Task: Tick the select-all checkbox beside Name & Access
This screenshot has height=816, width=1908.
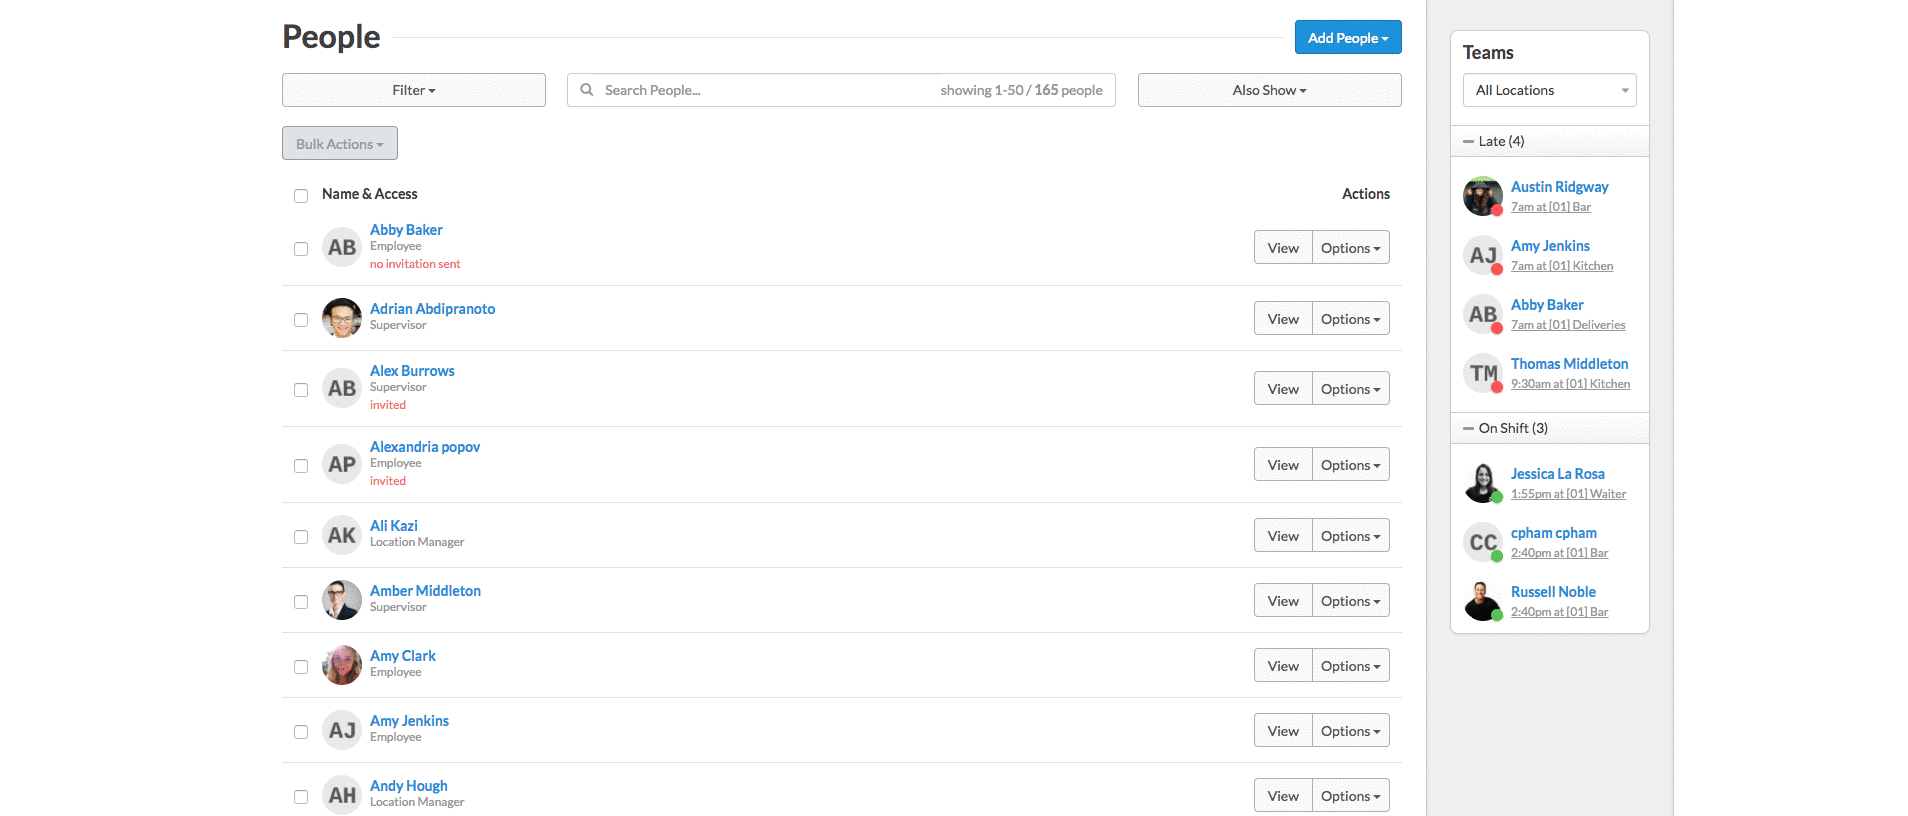Action: point(301,195)
